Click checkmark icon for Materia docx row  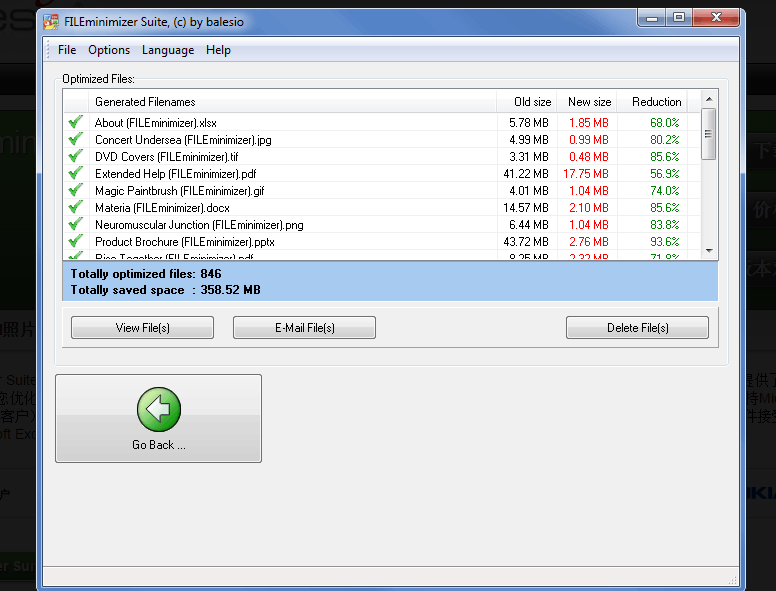tap(76, 207)
